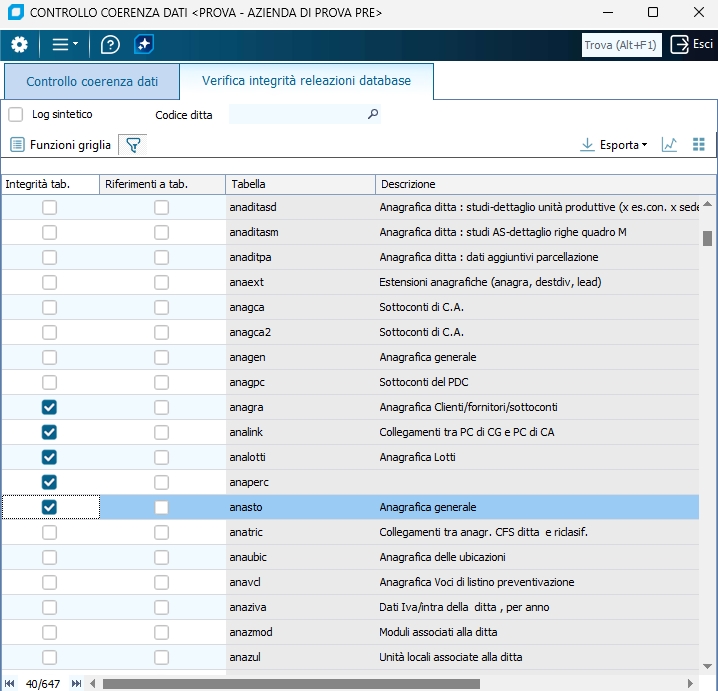Uncheck Integrità tab. for anasto row
The image size is (718, 691).
(x=49, y=507)
